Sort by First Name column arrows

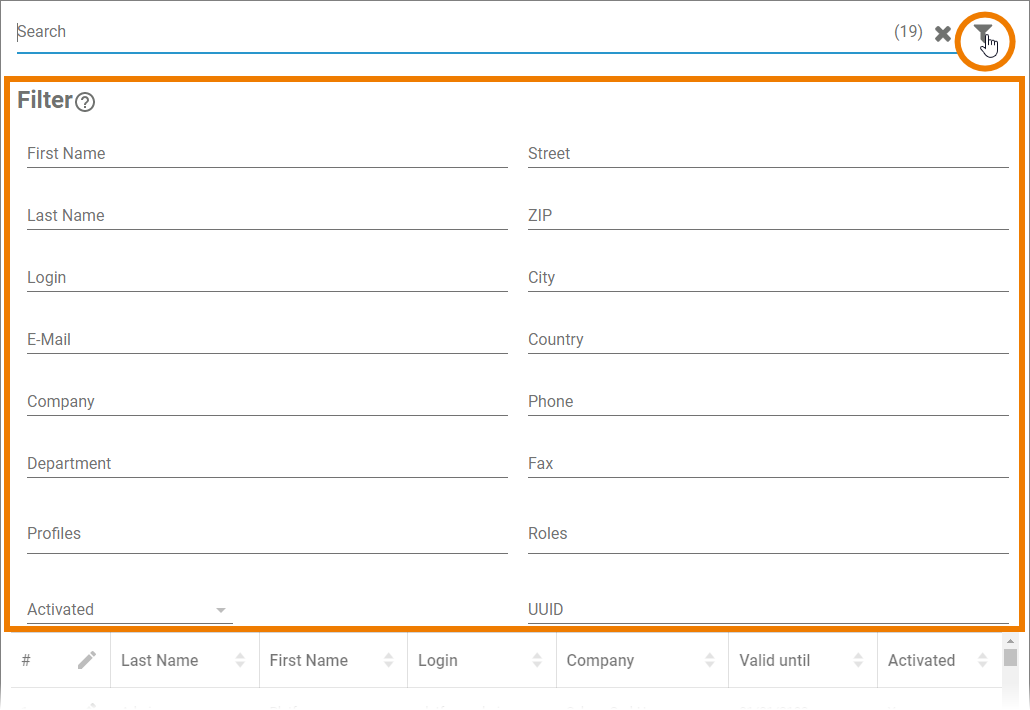click(388, 660)
